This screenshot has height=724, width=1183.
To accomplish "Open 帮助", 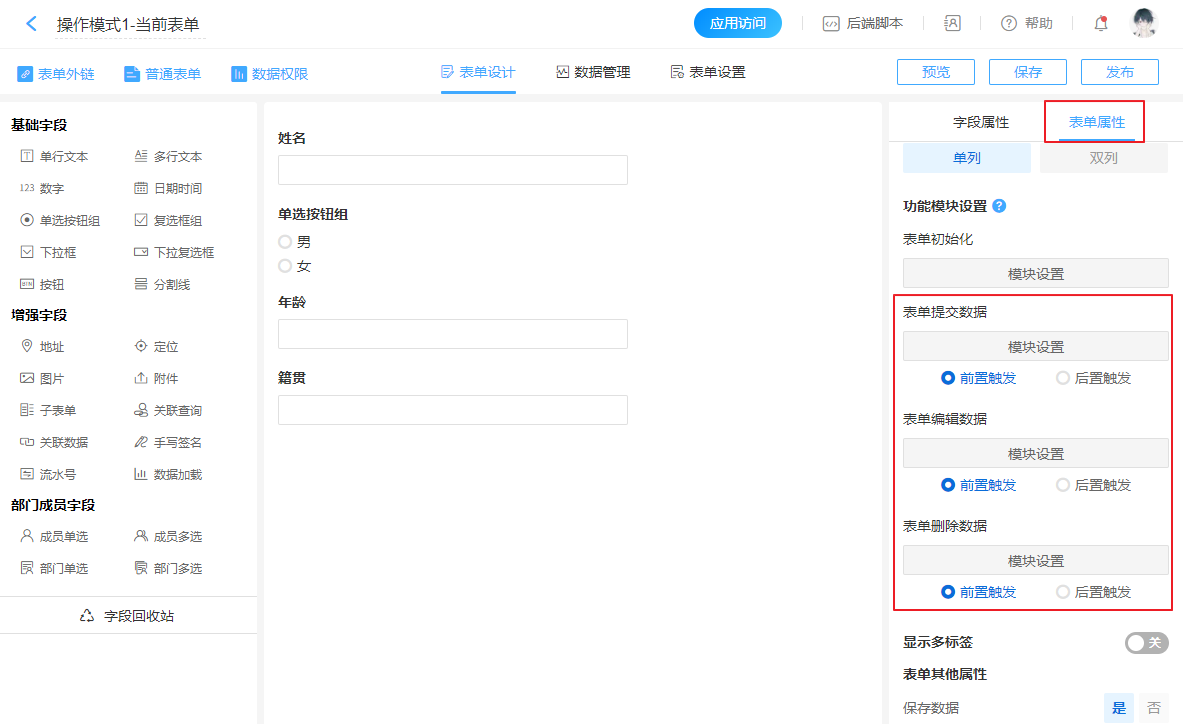I will [1027, 23].
